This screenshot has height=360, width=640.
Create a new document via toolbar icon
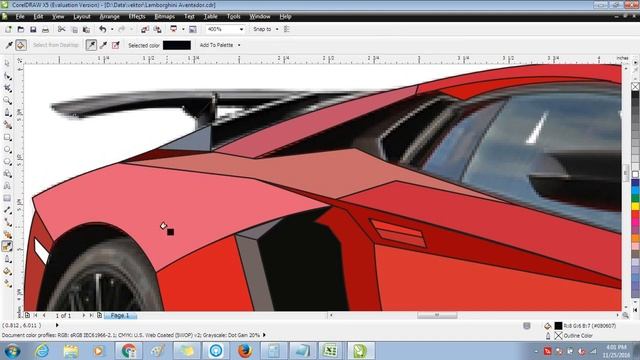[8, 29]
